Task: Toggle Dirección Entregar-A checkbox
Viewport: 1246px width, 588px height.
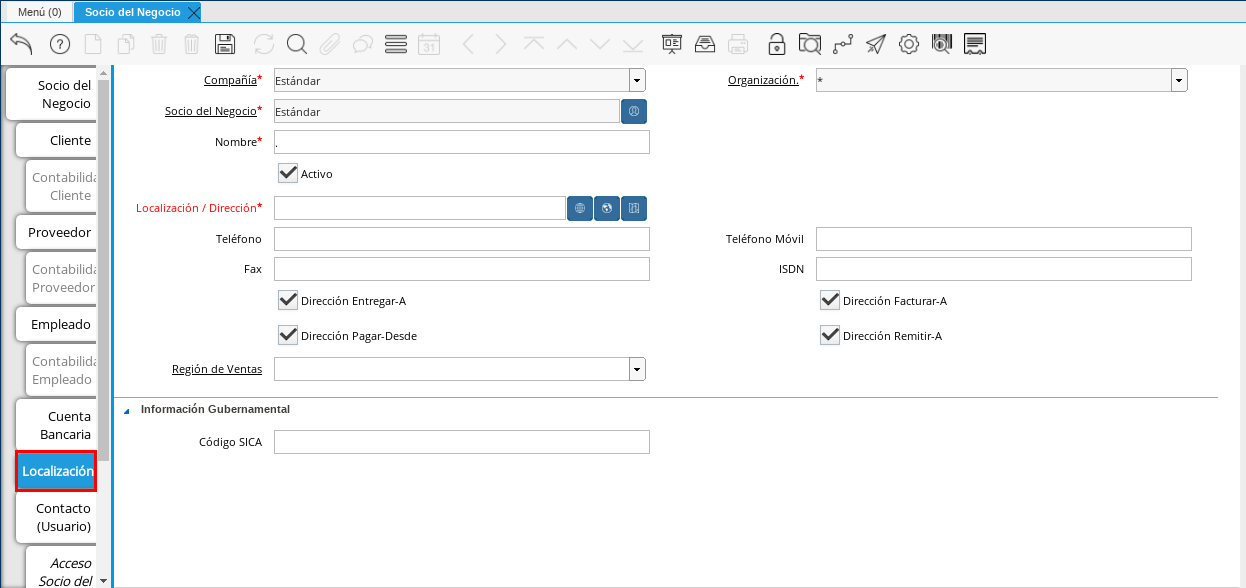Action: pos(288,300)
